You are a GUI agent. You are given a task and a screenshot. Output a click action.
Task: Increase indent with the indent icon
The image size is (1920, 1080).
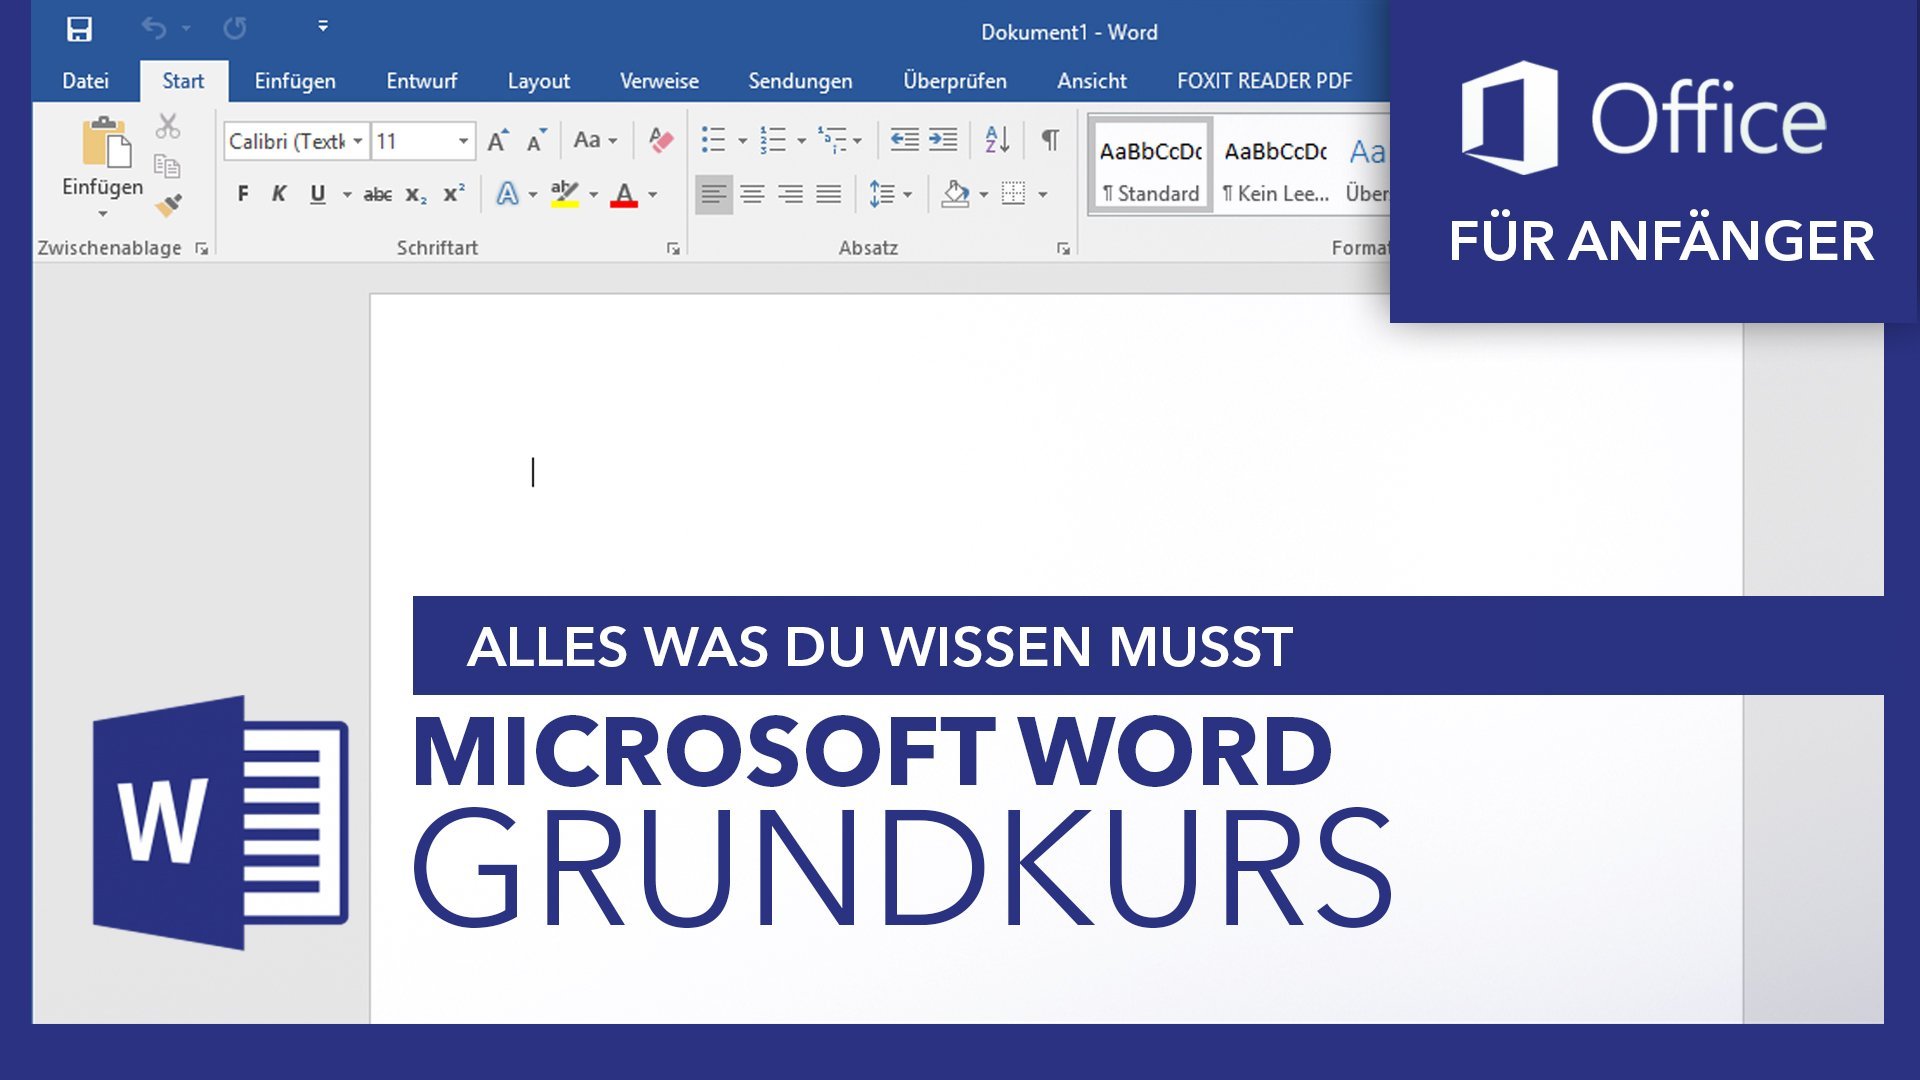point(943,140)
